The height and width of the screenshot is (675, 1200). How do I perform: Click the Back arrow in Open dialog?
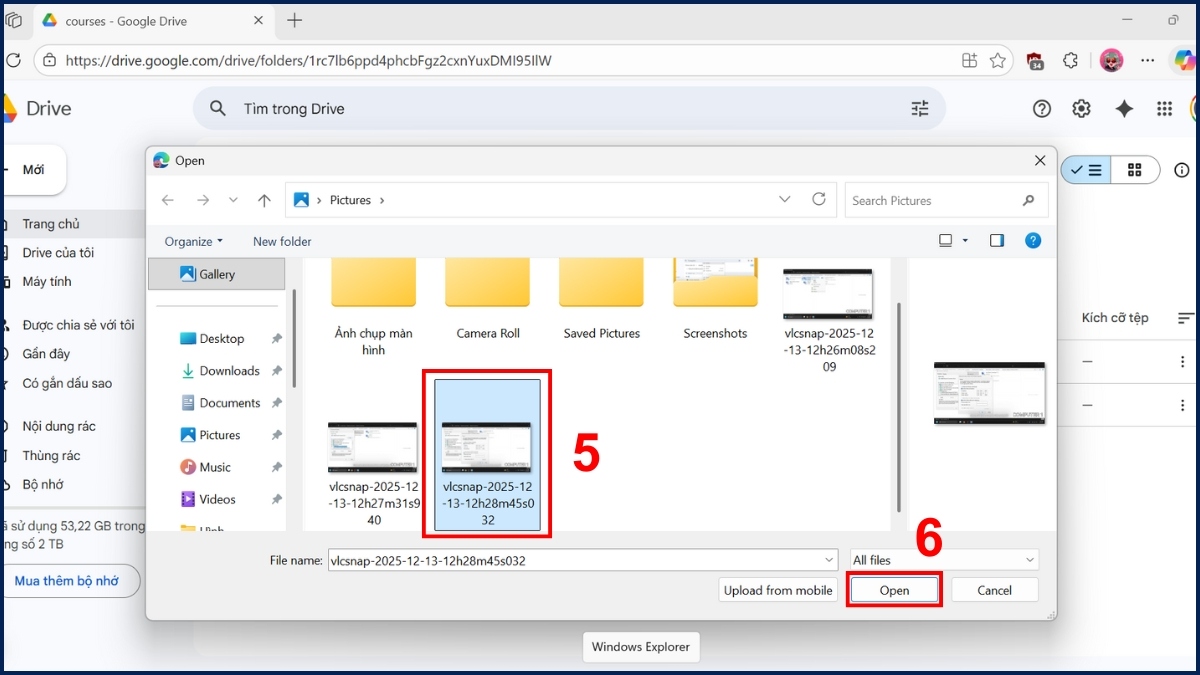coord(168,200)
